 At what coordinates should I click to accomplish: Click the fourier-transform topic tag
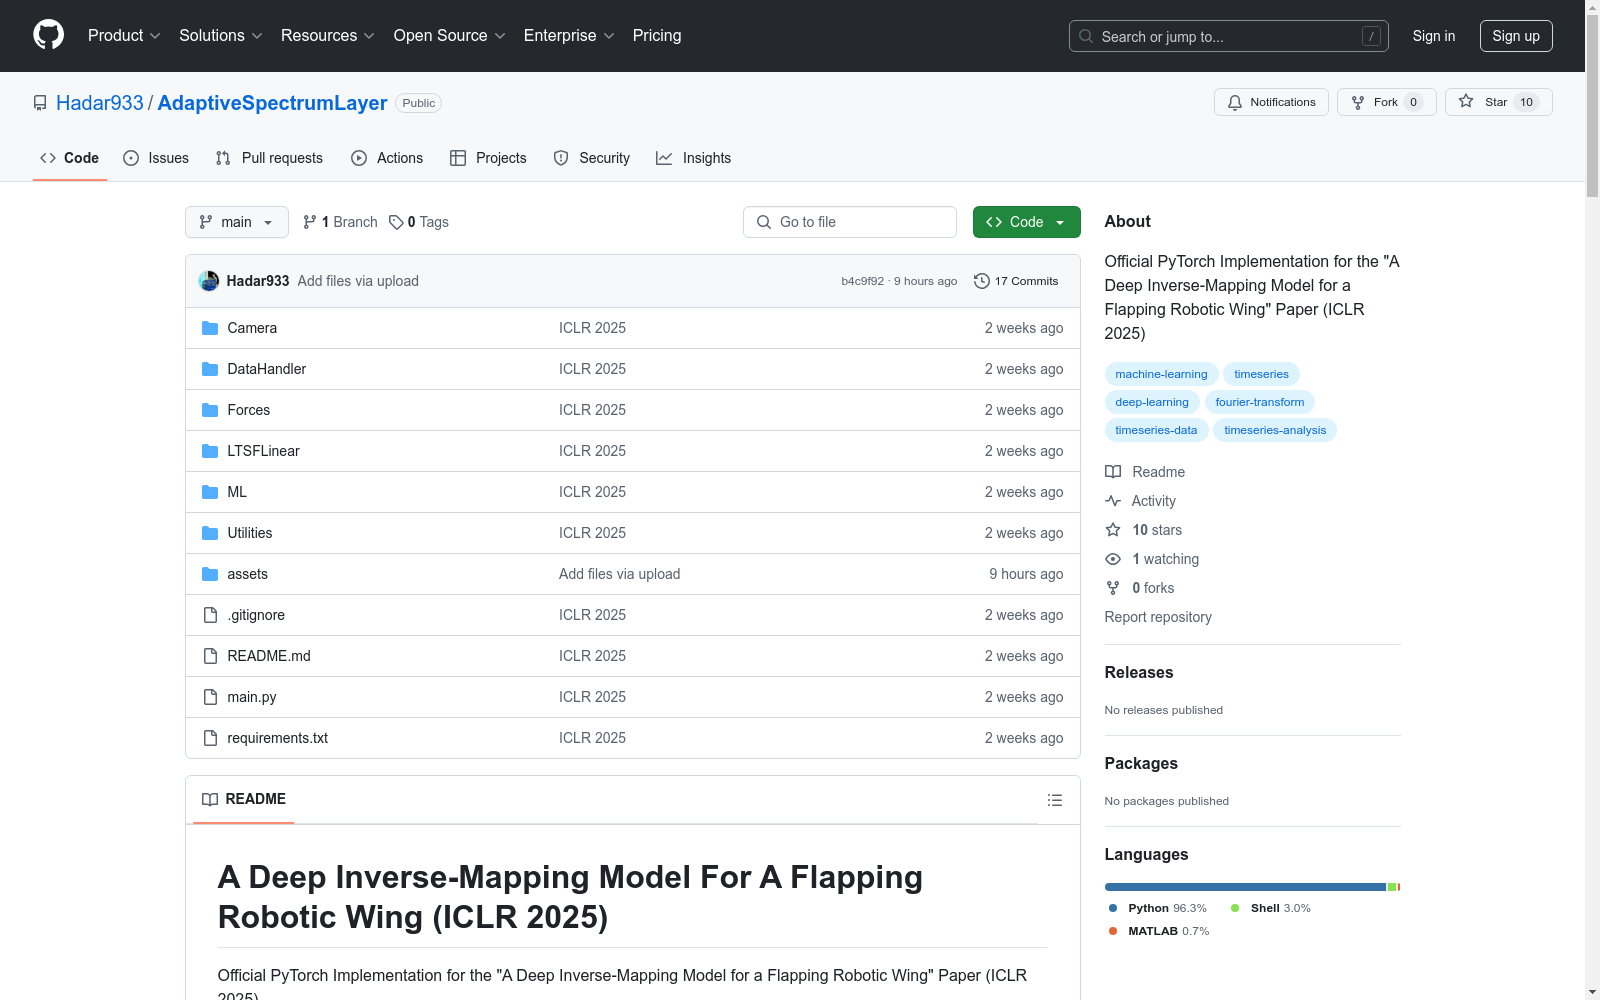pos(1260,402)
